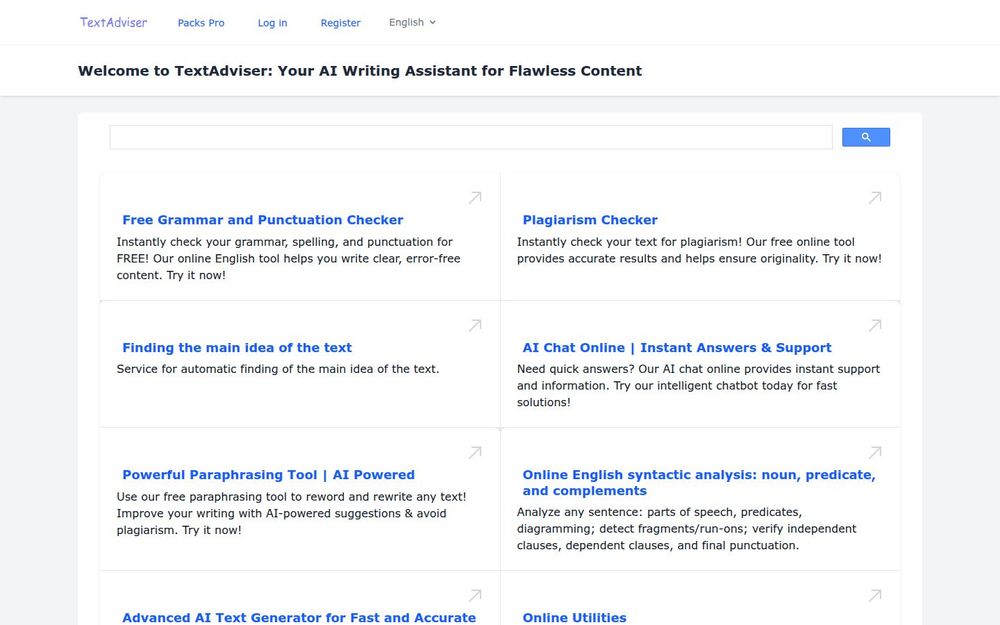The image size is (1000, 625).
Task: Click arrow icon on Online English syntactic analysis card
Action: pos(875,452)
